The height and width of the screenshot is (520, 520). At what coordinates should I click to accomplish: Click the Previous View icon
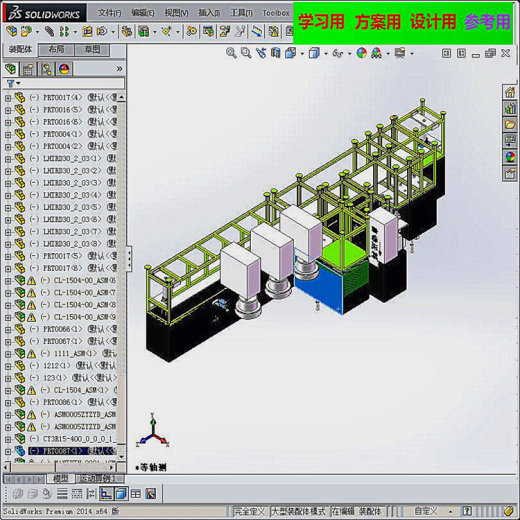261,53
